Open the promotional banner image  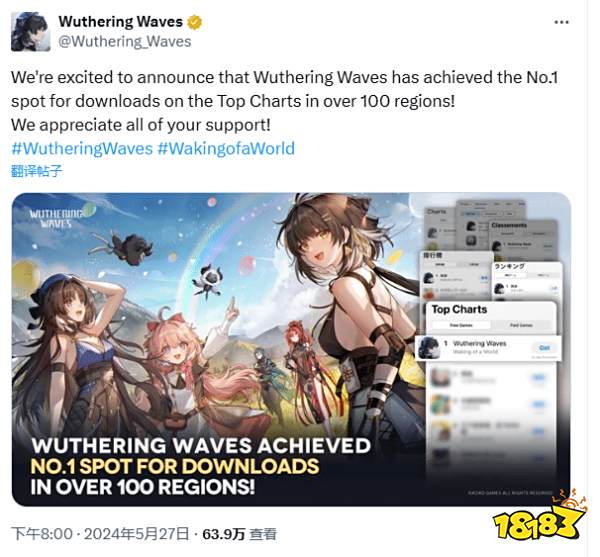point(291,349)
